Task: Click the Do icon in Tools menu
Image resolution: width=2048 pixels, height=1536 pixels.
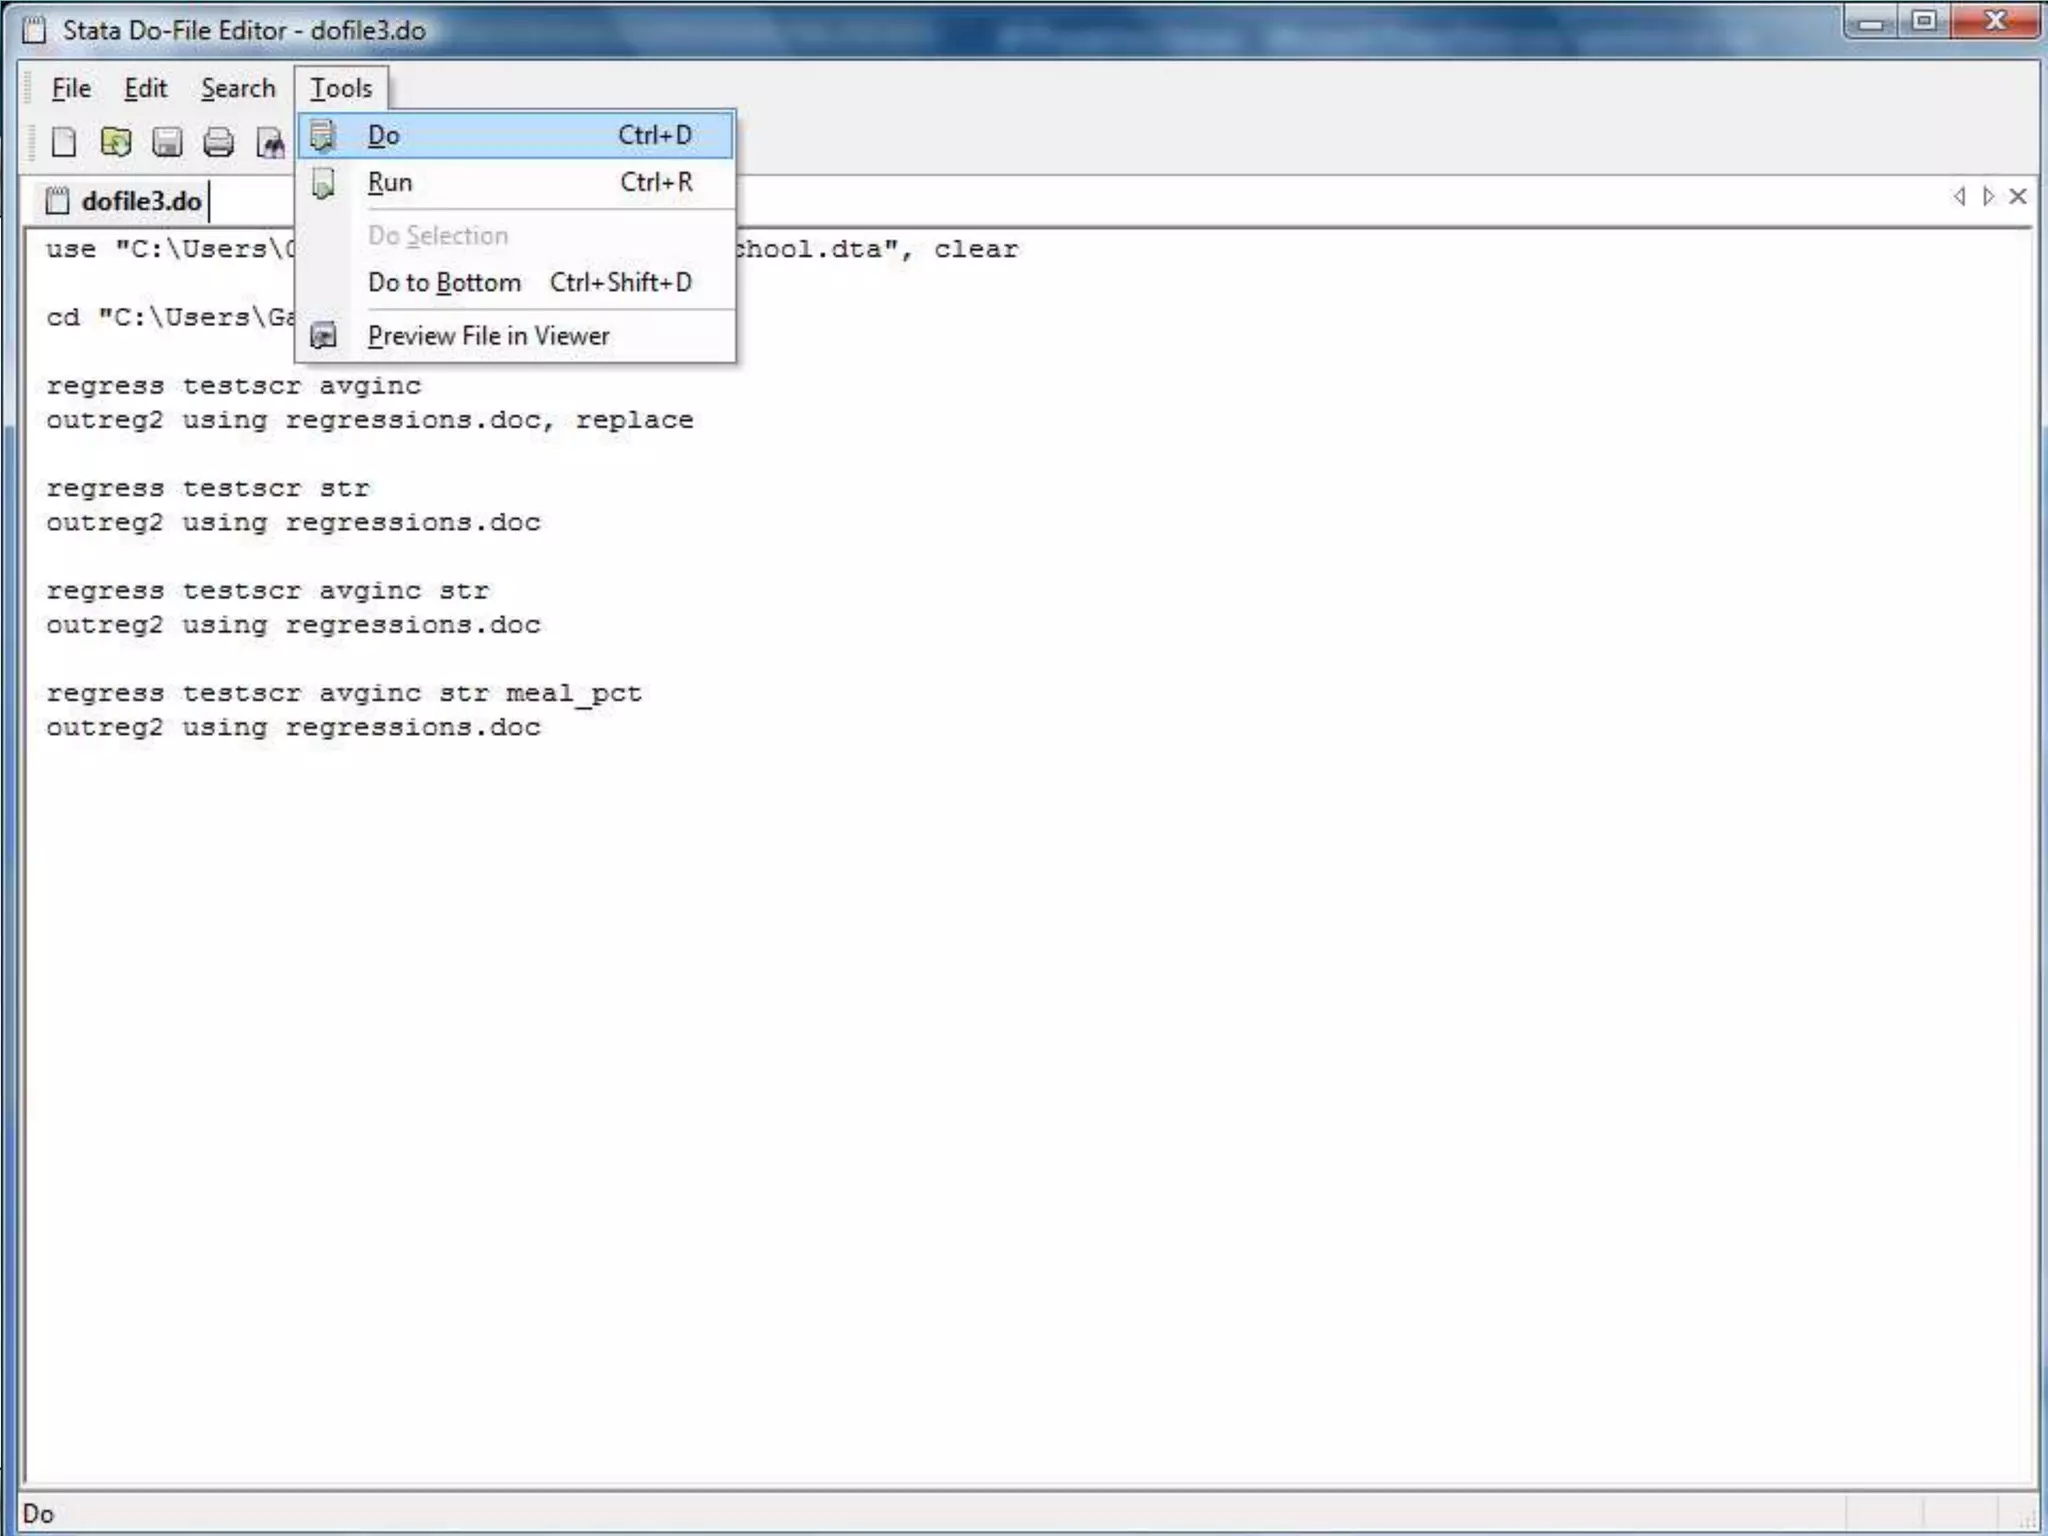Action: [x=323, y=135]
